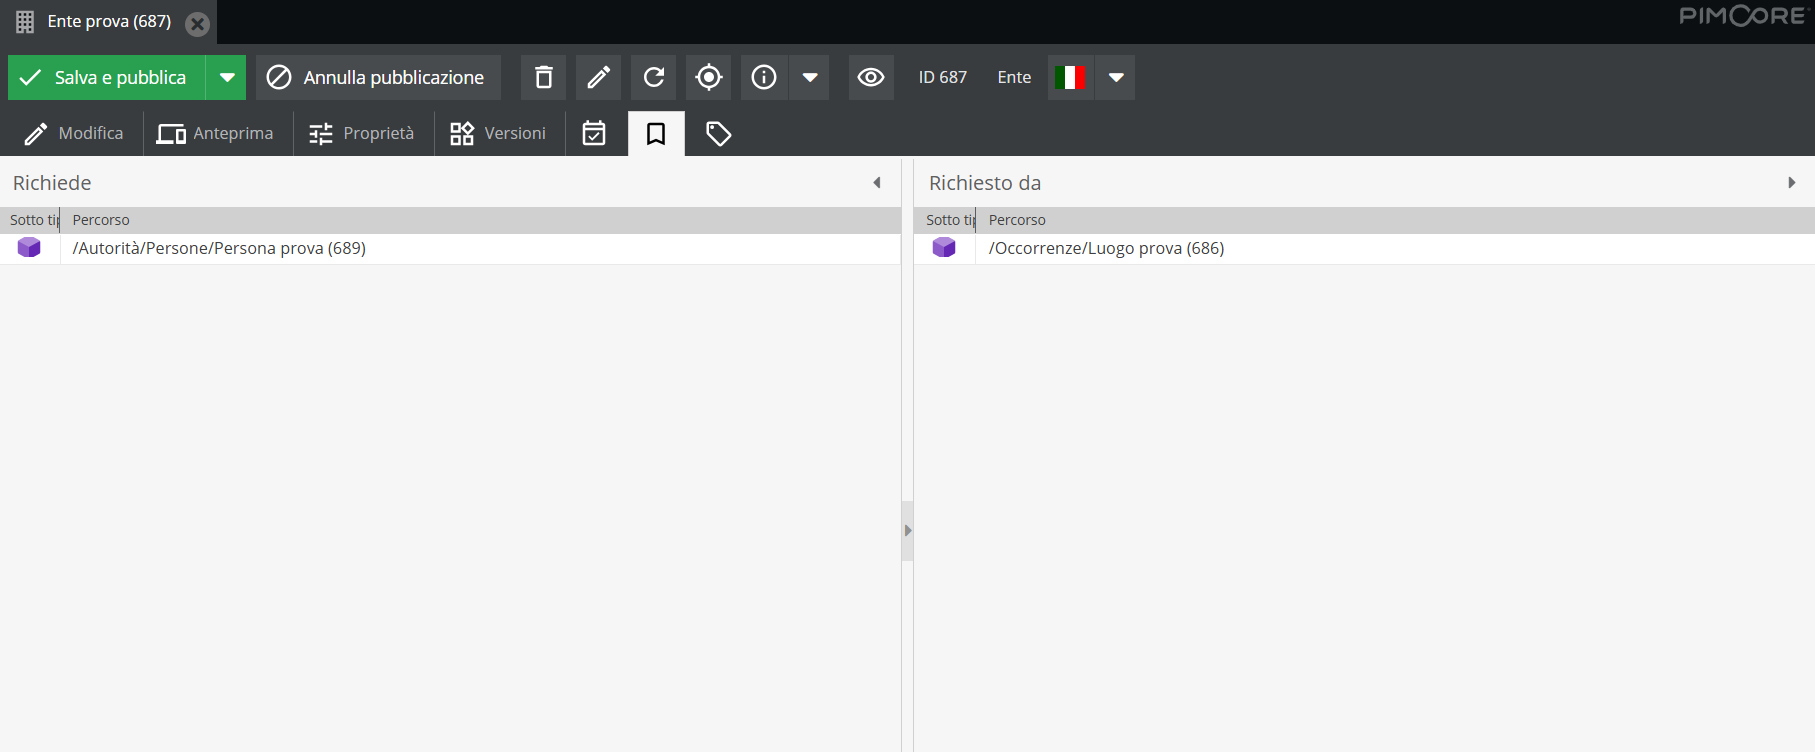Select the dependencies bookmark tab icon
The height and width of the screenshot is (752, 1815).
tap(656, 133)
